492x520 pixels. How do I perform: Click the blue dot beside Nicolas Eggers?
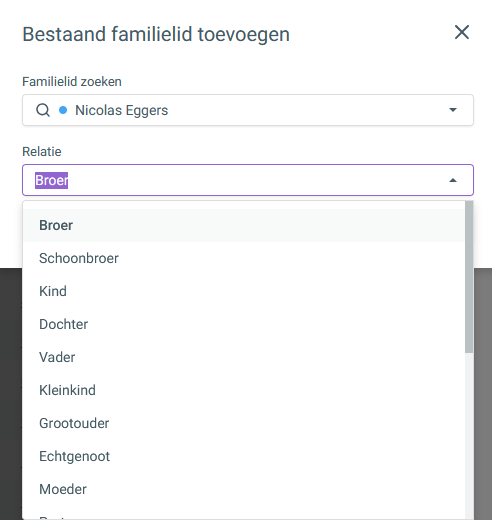click(63, 110)
